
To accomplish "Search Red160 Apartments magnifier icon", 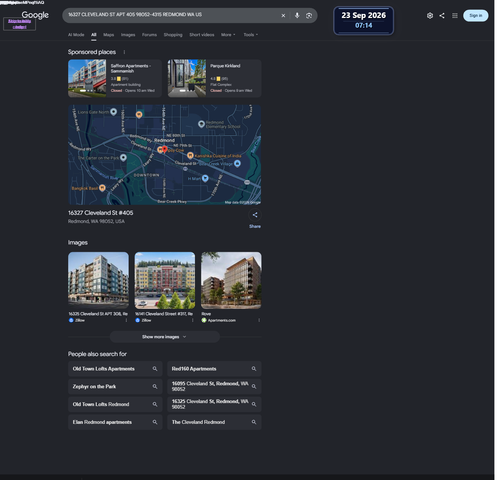I will click(x=254, y=369).
